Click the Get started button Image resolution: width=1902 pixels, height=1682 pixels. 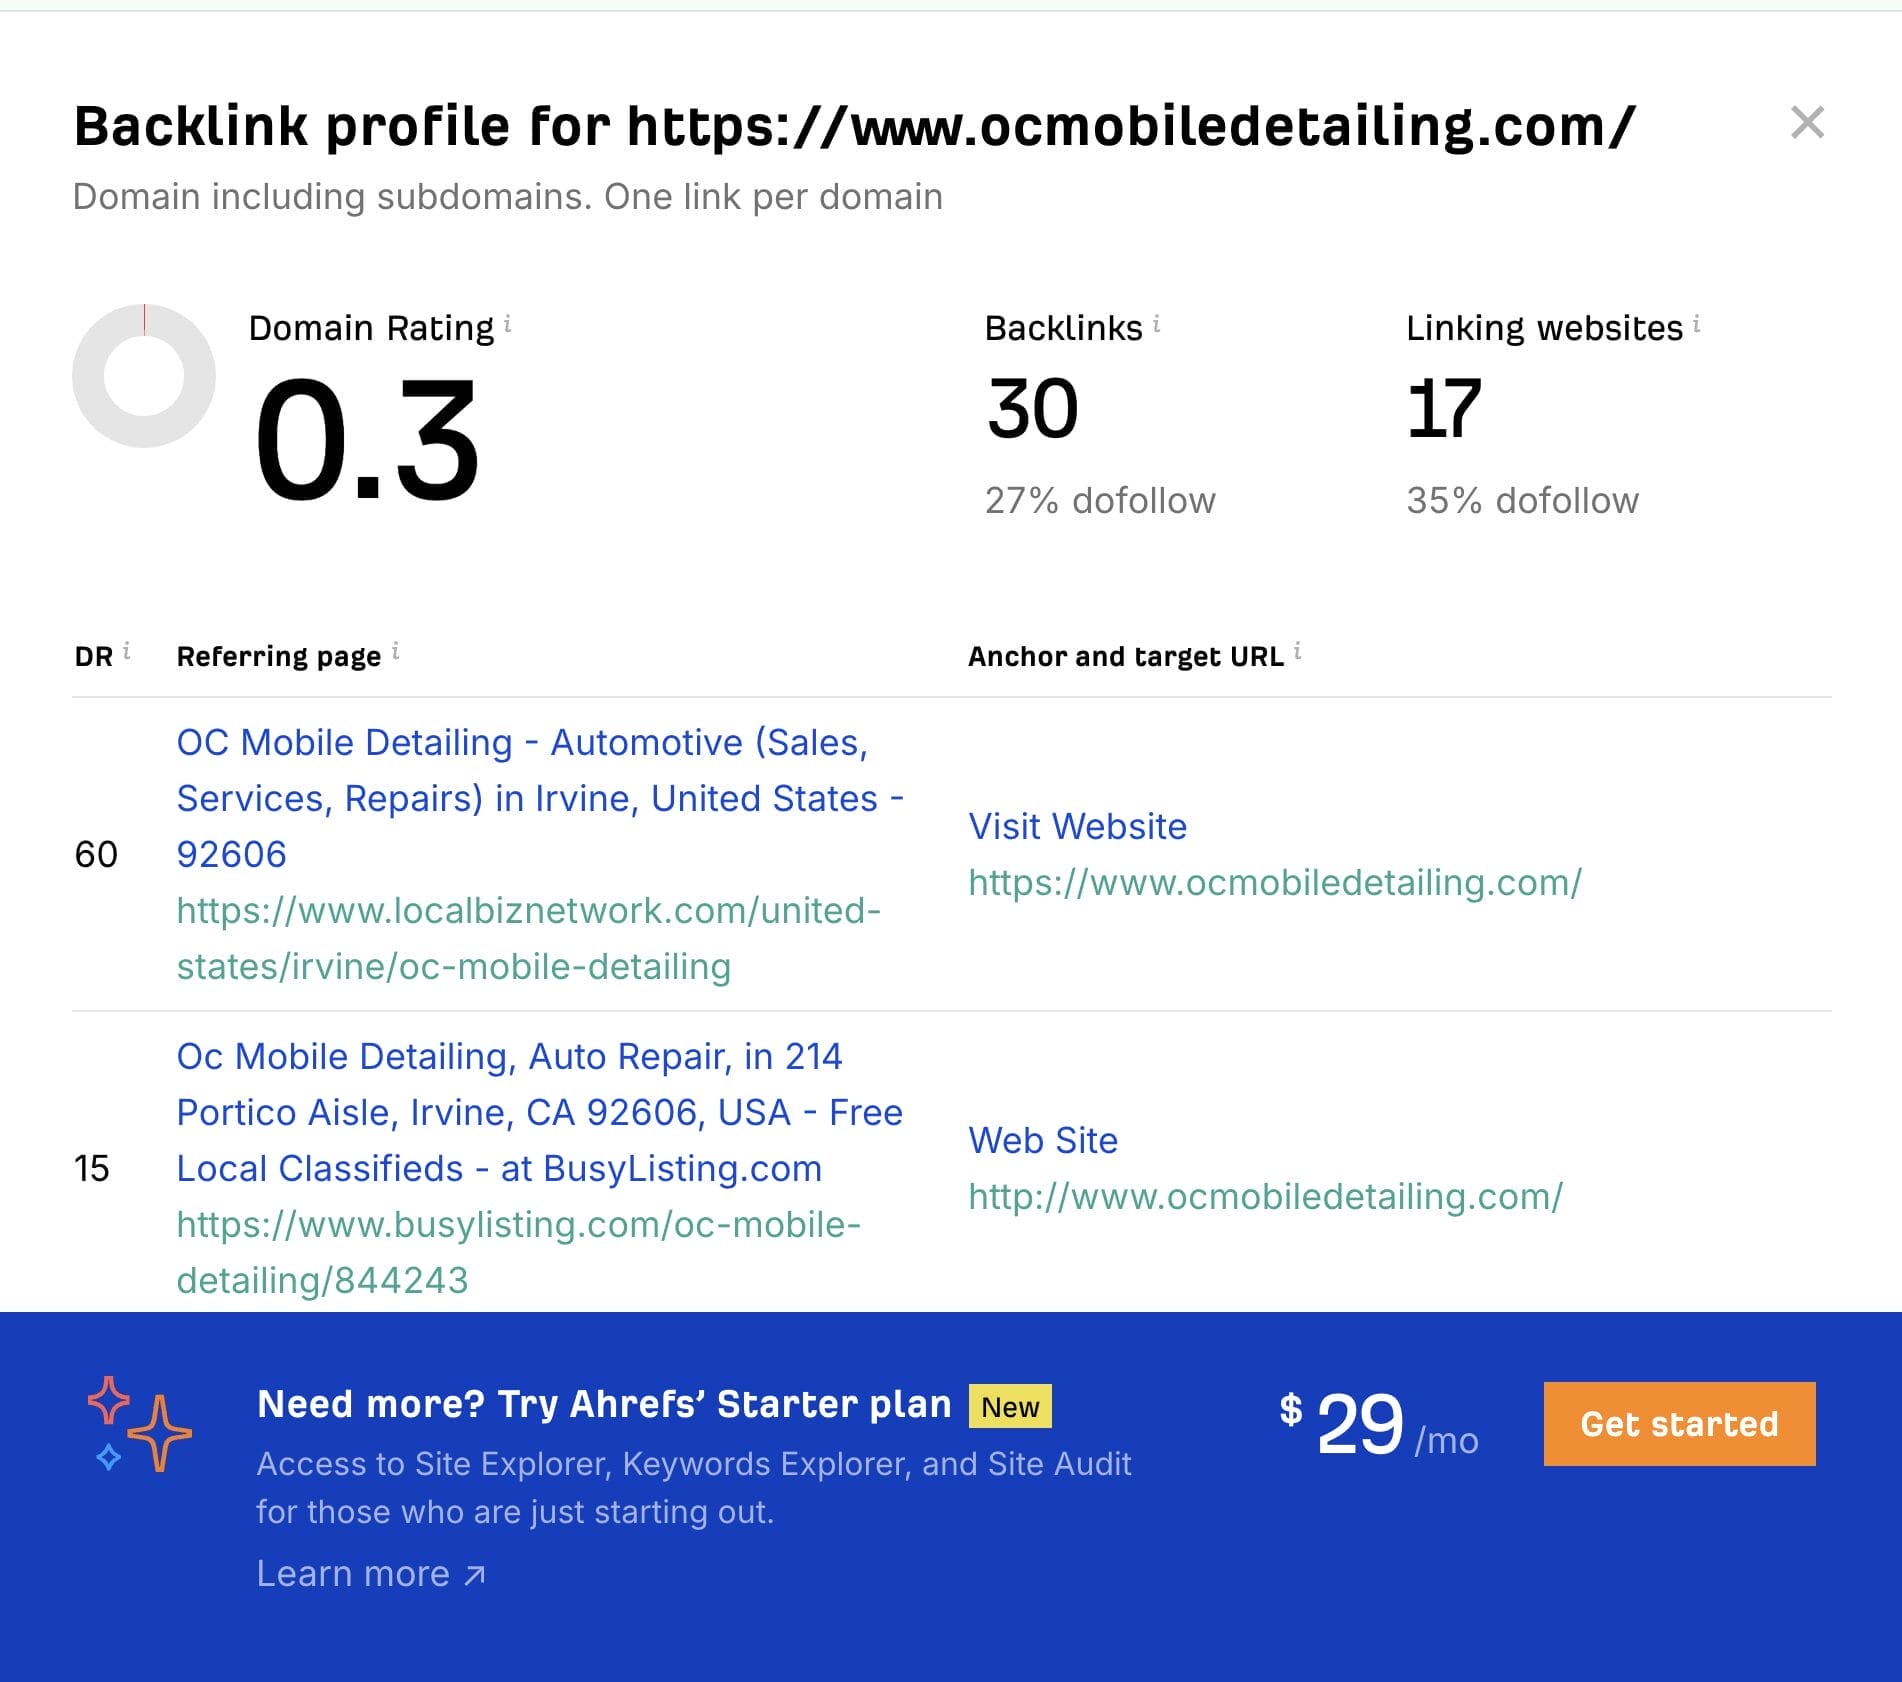1679,1423
